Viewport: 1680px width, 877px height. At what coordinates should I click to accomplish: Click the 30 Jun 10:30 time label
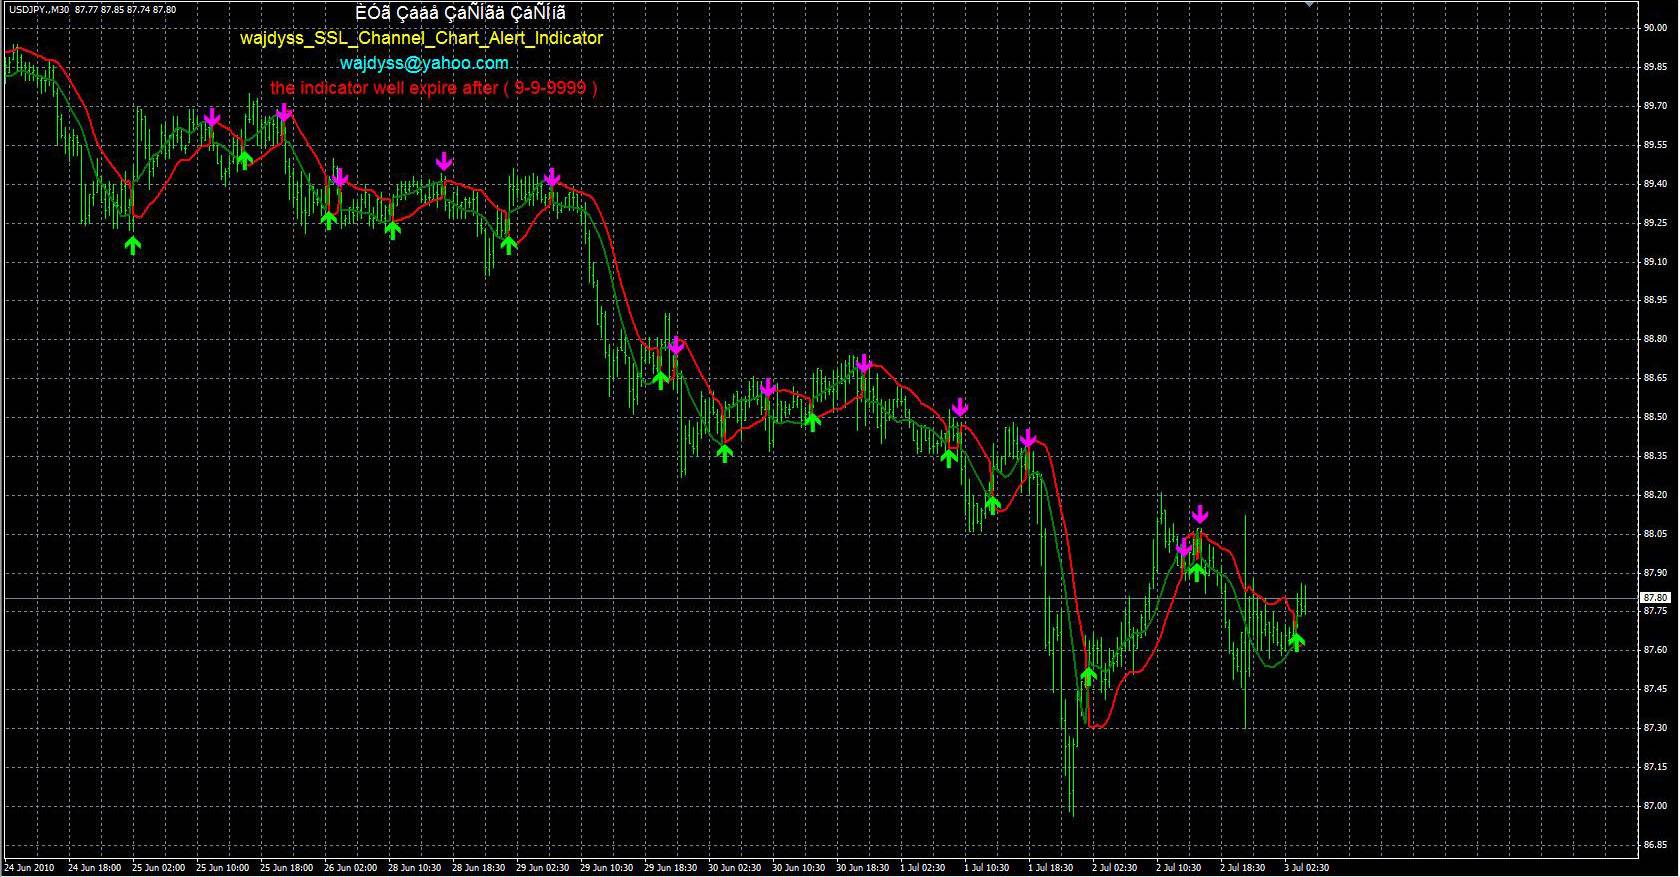[799, 868]
